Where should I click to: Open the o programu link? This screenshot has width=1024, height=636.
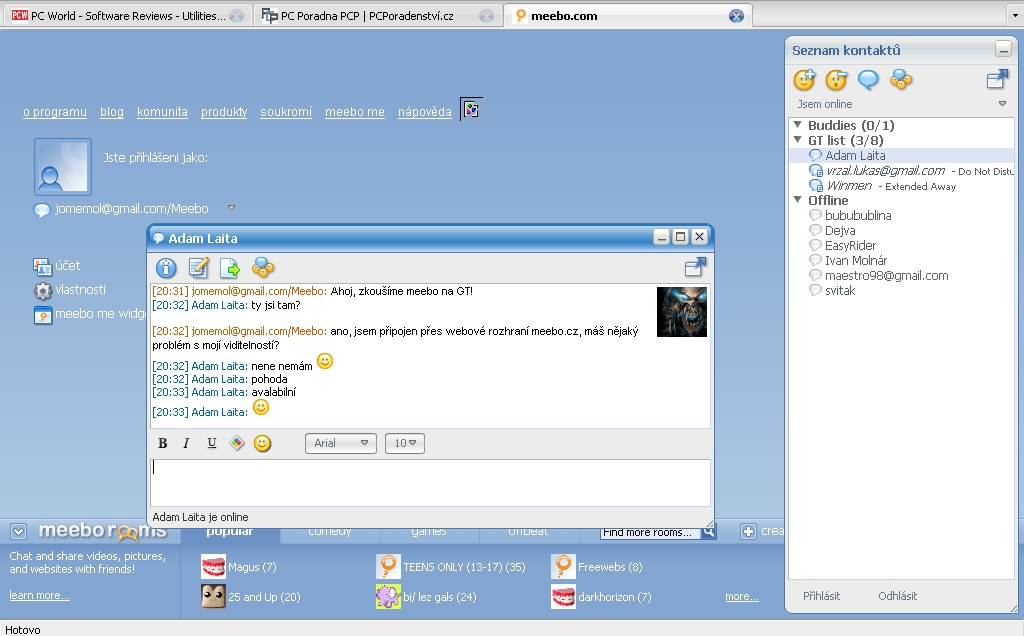click(x=55, y=112)
